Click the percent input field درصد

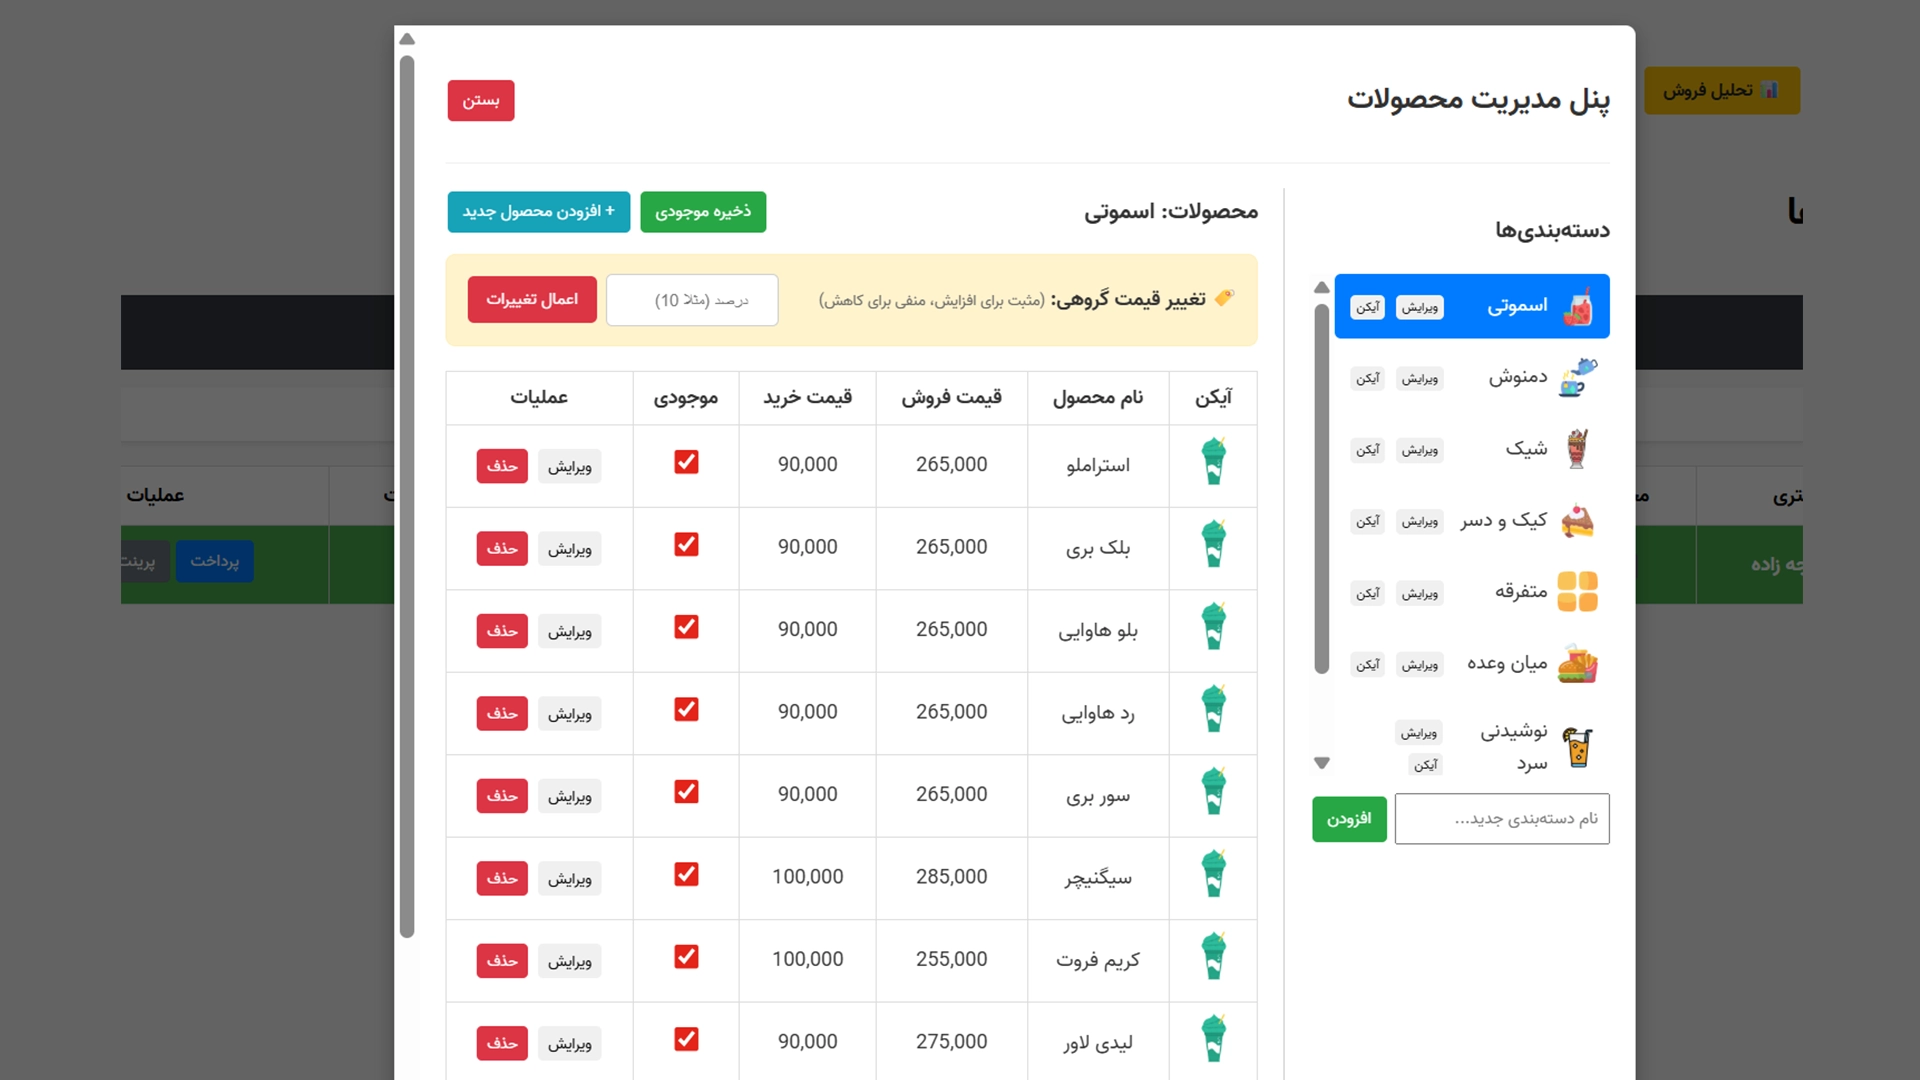(691, 299)
